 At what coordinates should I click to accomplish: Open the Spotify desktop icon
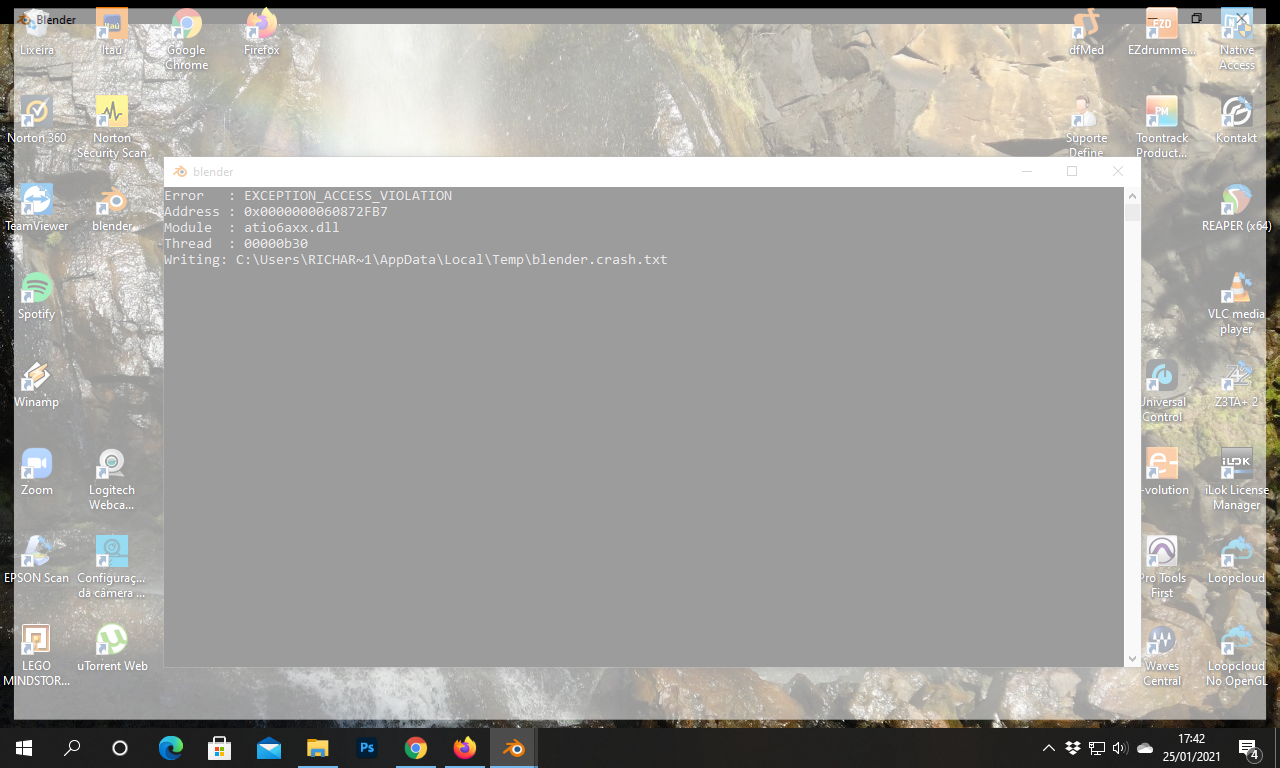[x=37, y=296]
